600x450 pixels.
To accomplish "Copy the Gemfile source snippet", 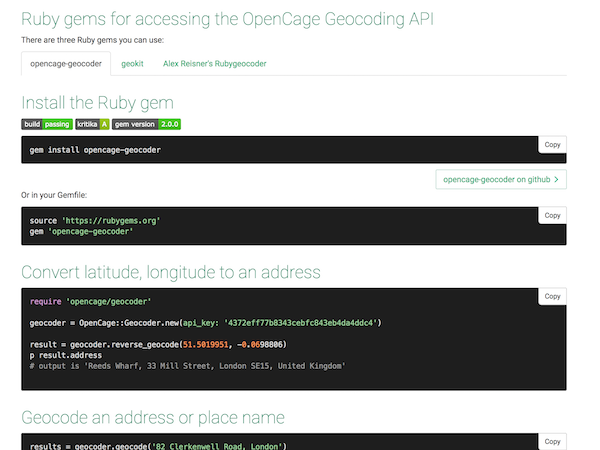I will tap(552, 215).
